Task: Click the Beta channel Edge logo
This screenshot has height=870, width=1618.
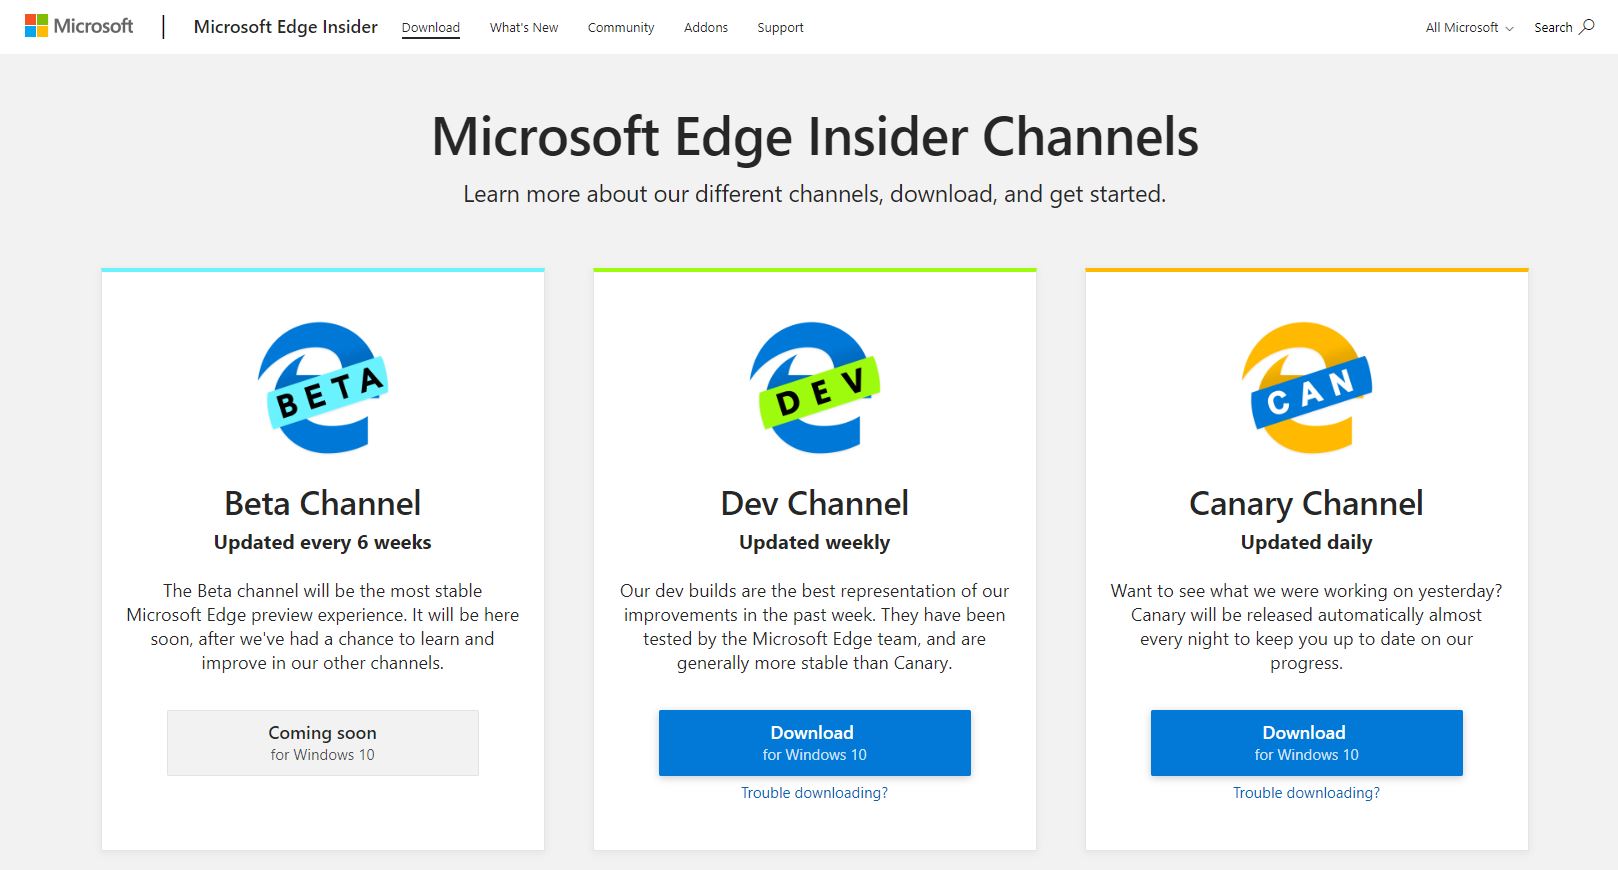Action: 323,388
